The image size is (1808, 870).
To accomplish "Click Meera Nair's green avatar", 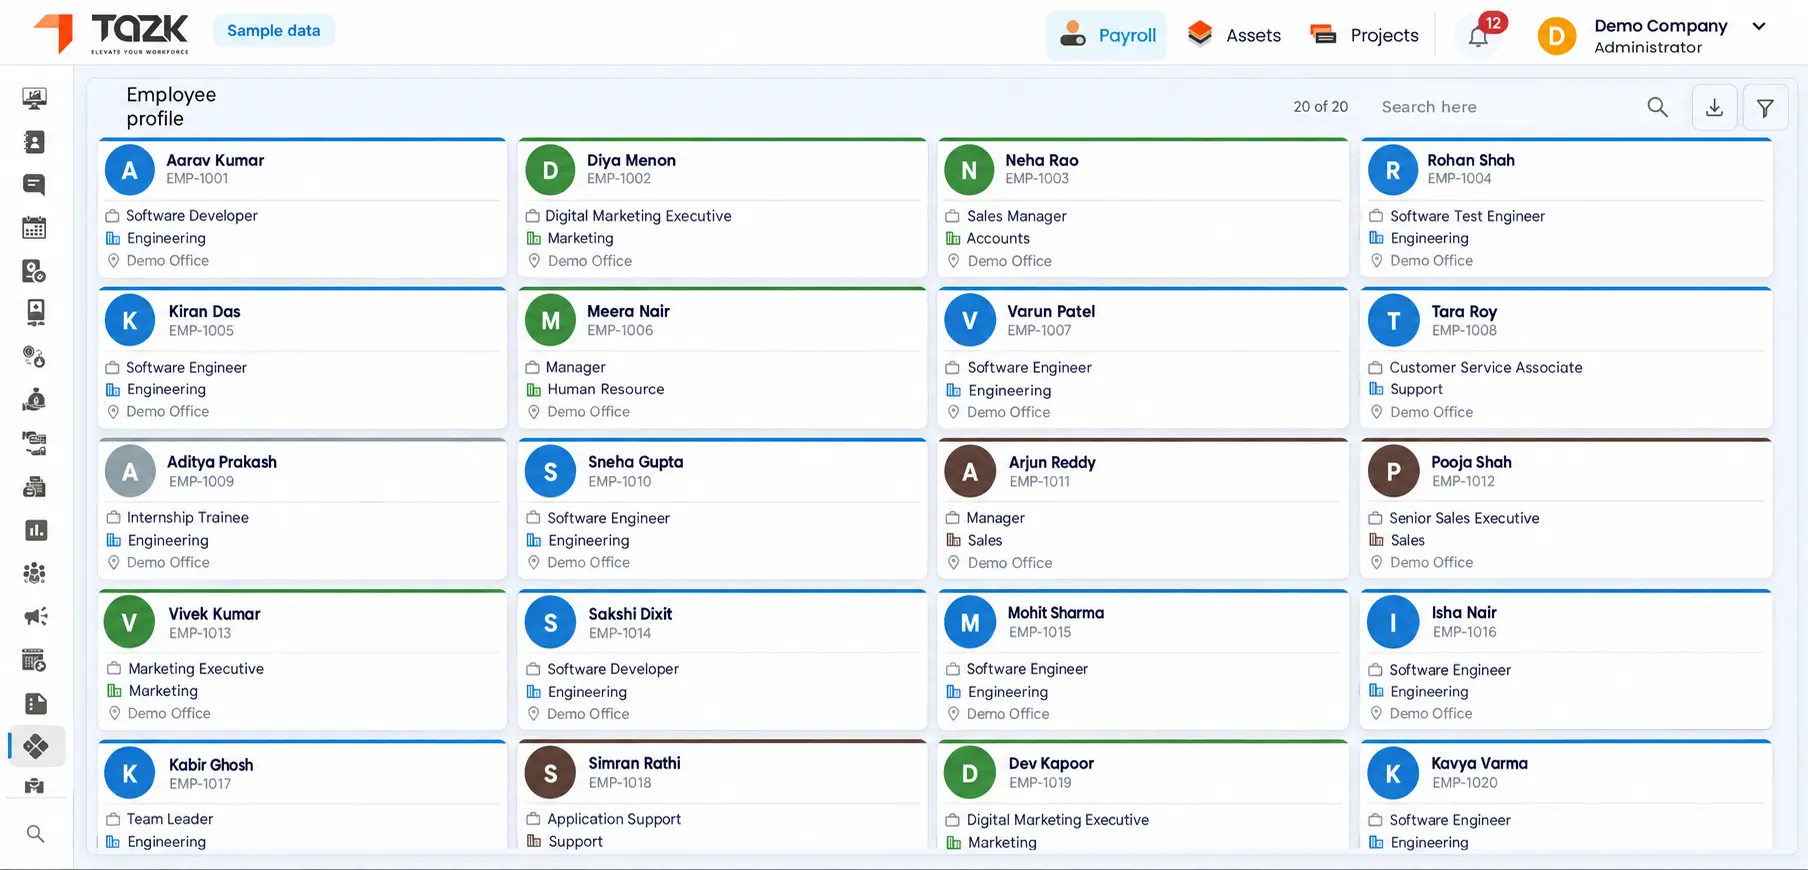I will point(550,321).
